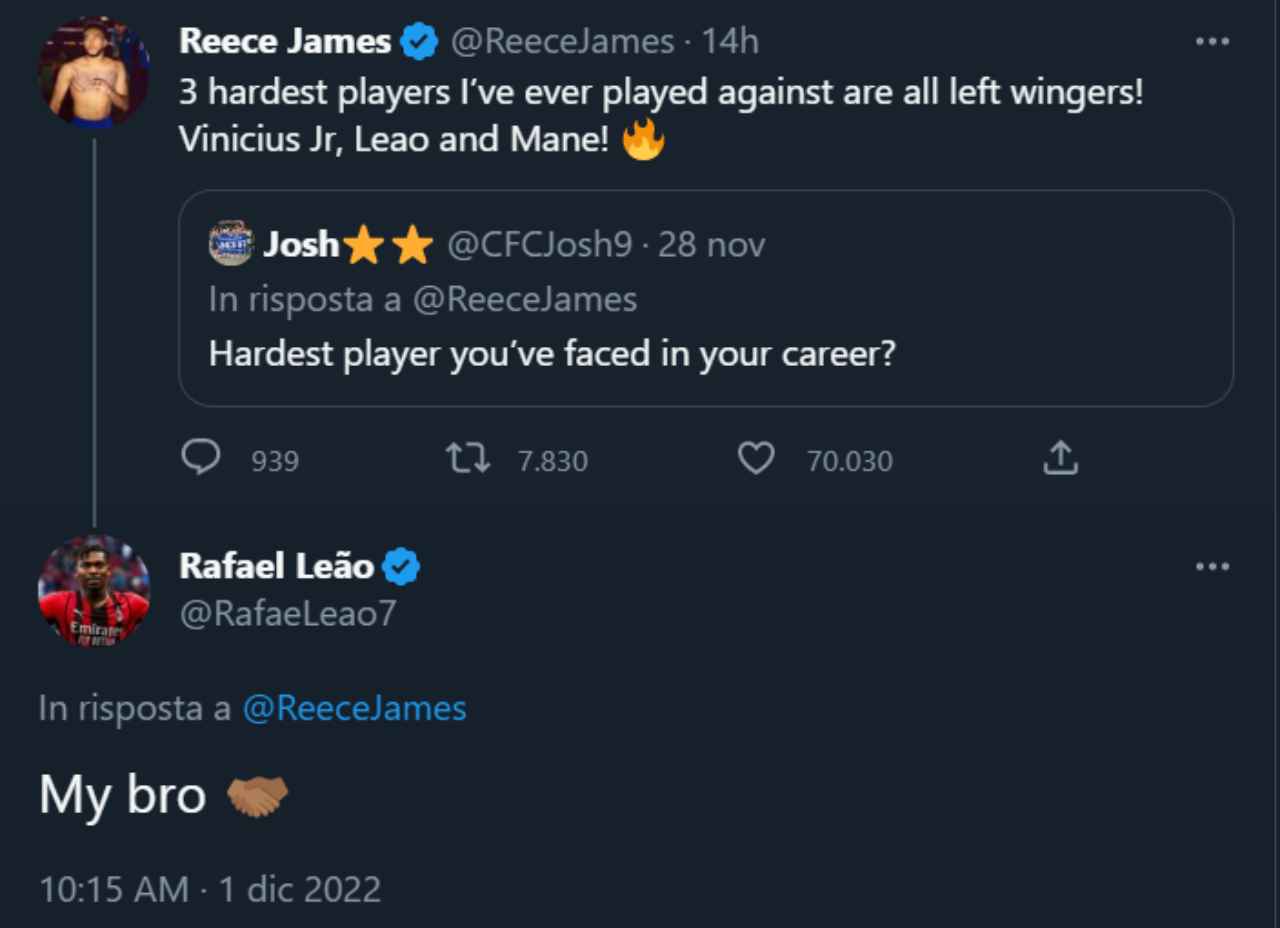
Task: Open the more options menu on Rafael Leão's reply
Action: [x=1211, y=566]
